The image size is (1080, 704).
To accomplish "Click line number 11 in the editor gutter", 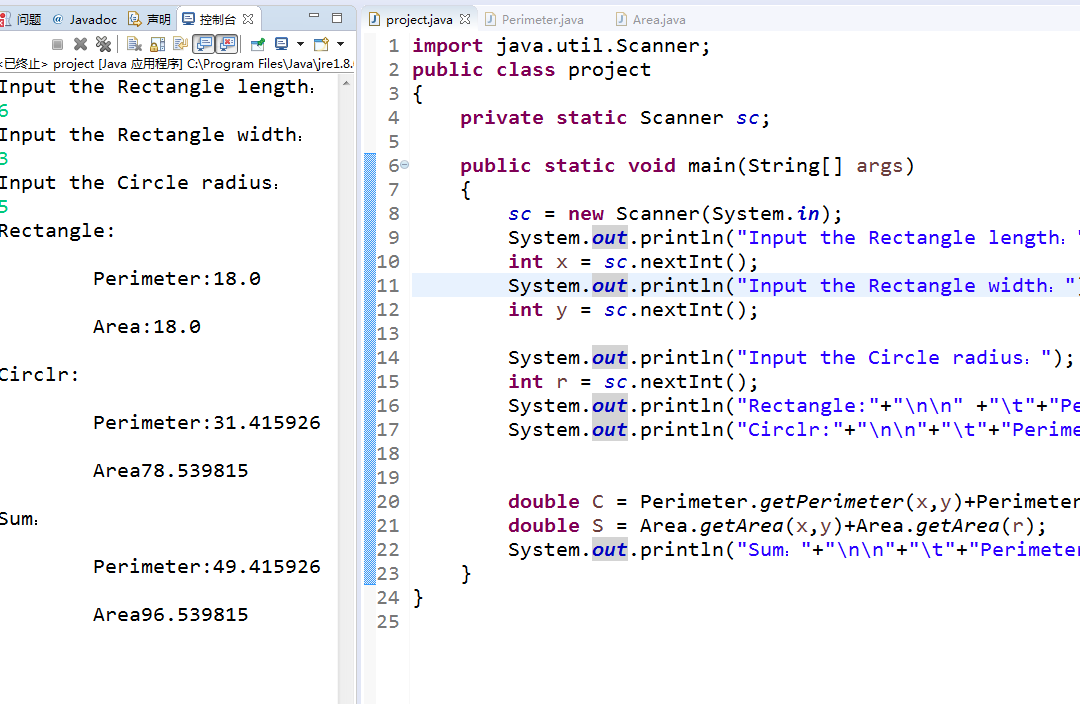I will pos(388,285).
